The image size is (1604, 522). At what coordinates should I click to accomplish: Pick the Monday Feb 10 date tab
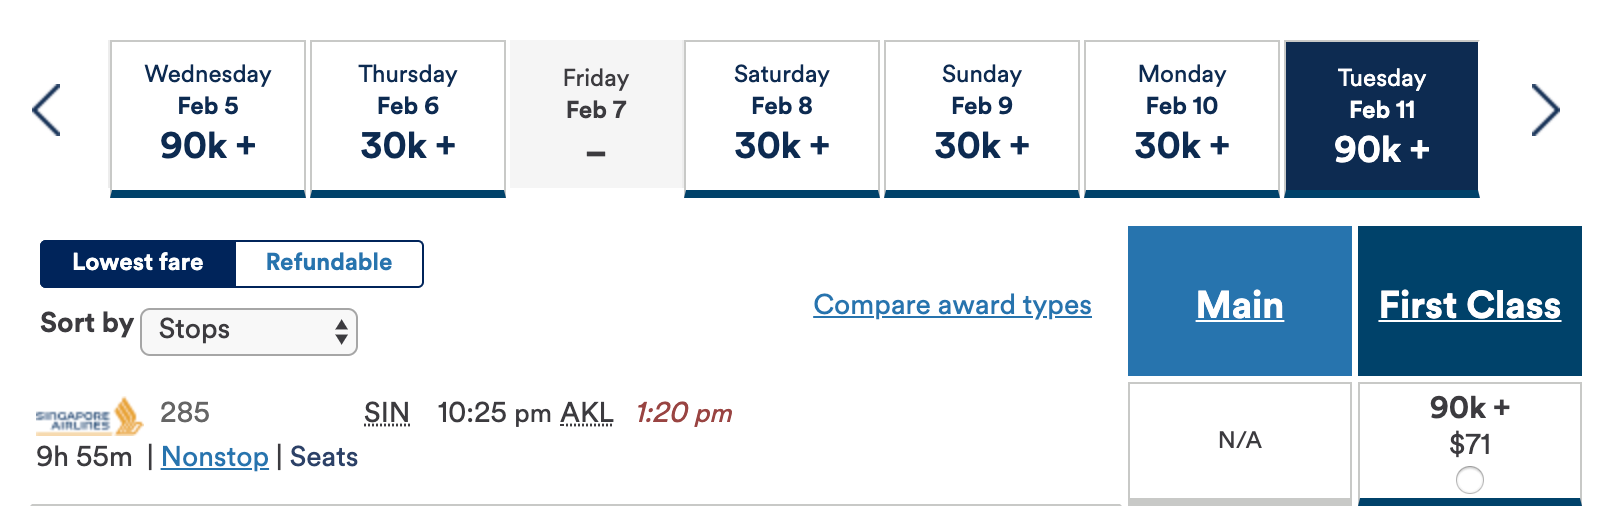[x=1182, y=118]
